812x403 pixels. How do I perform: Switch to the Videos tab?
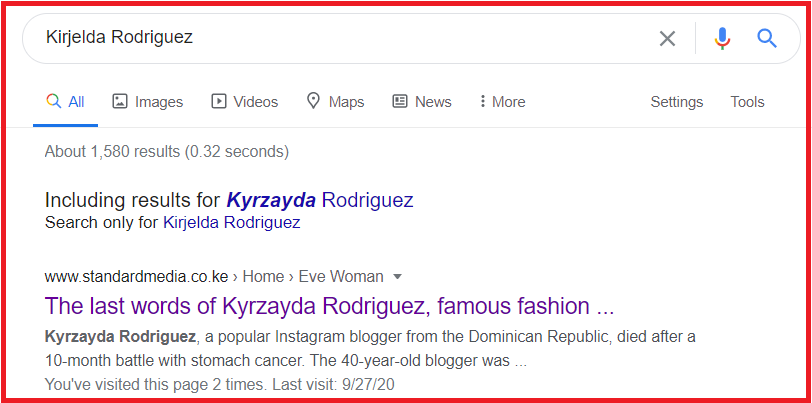[244, 102]
